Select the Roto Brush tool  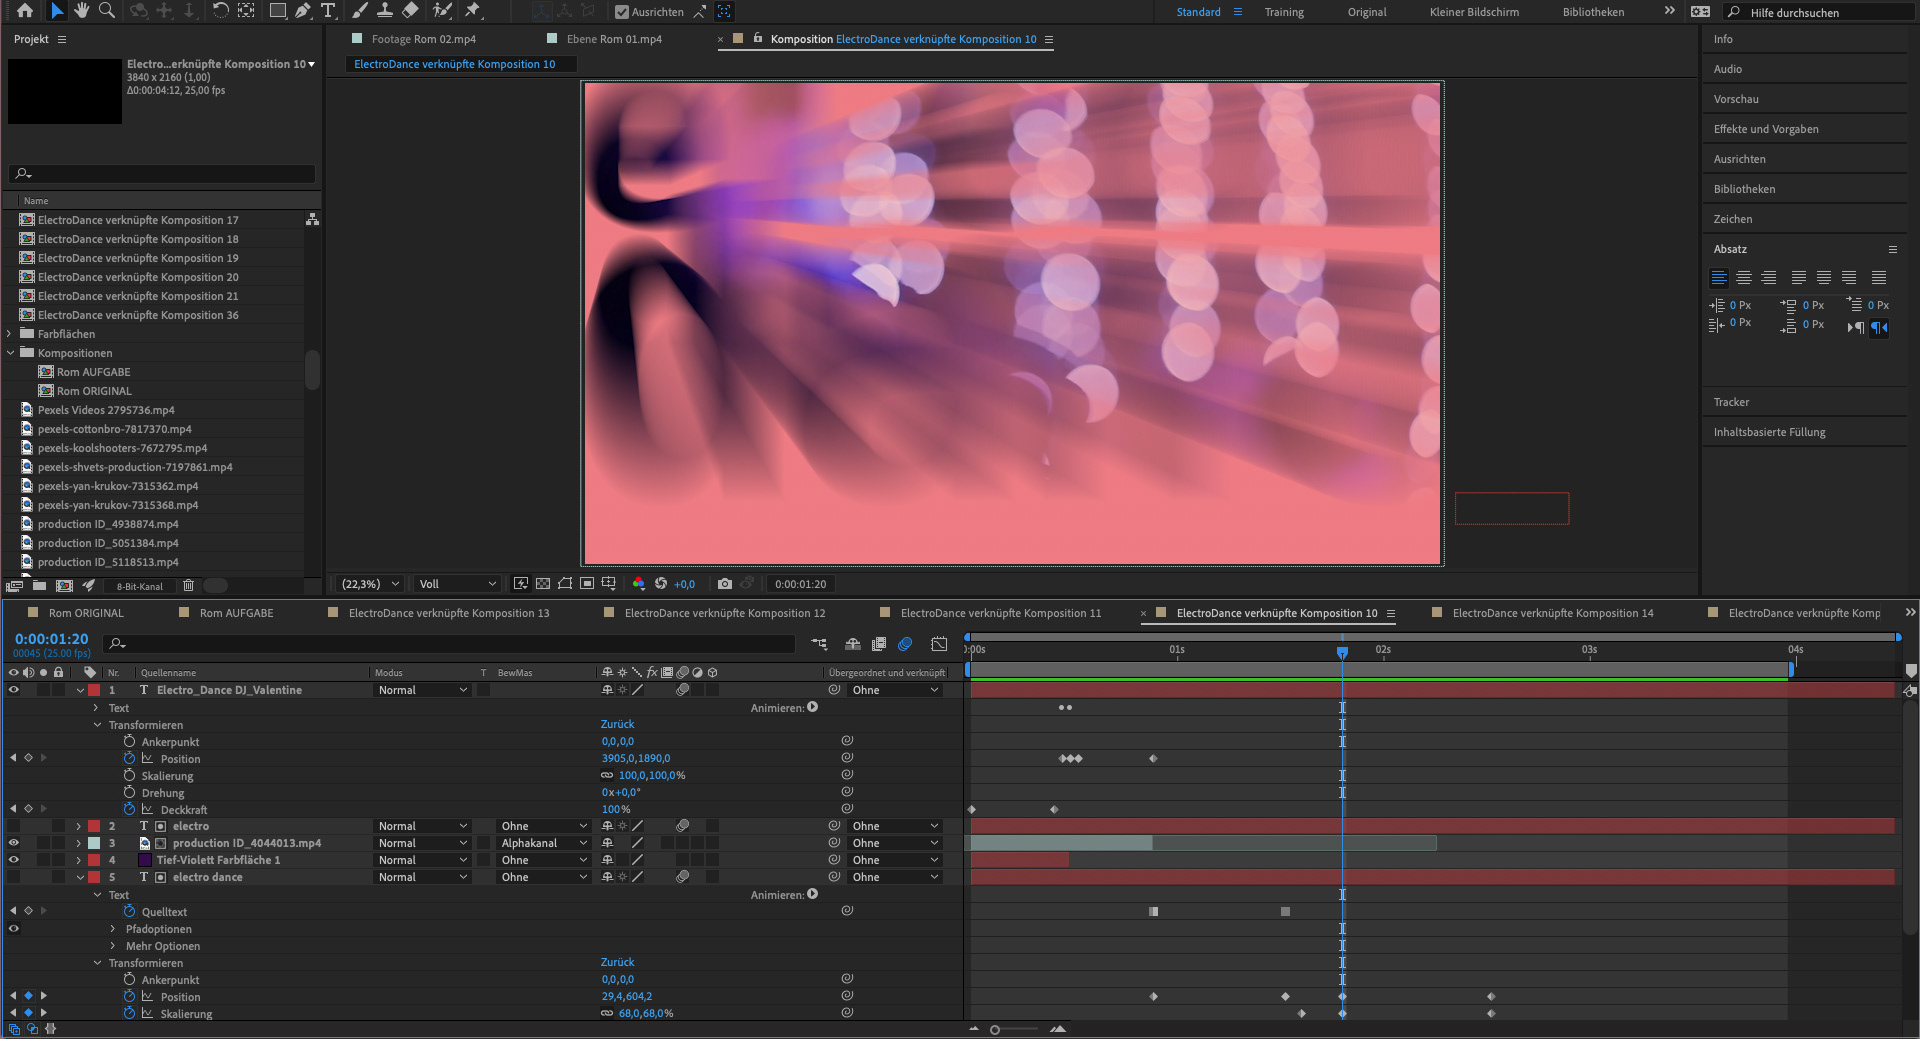click(442, 11)
